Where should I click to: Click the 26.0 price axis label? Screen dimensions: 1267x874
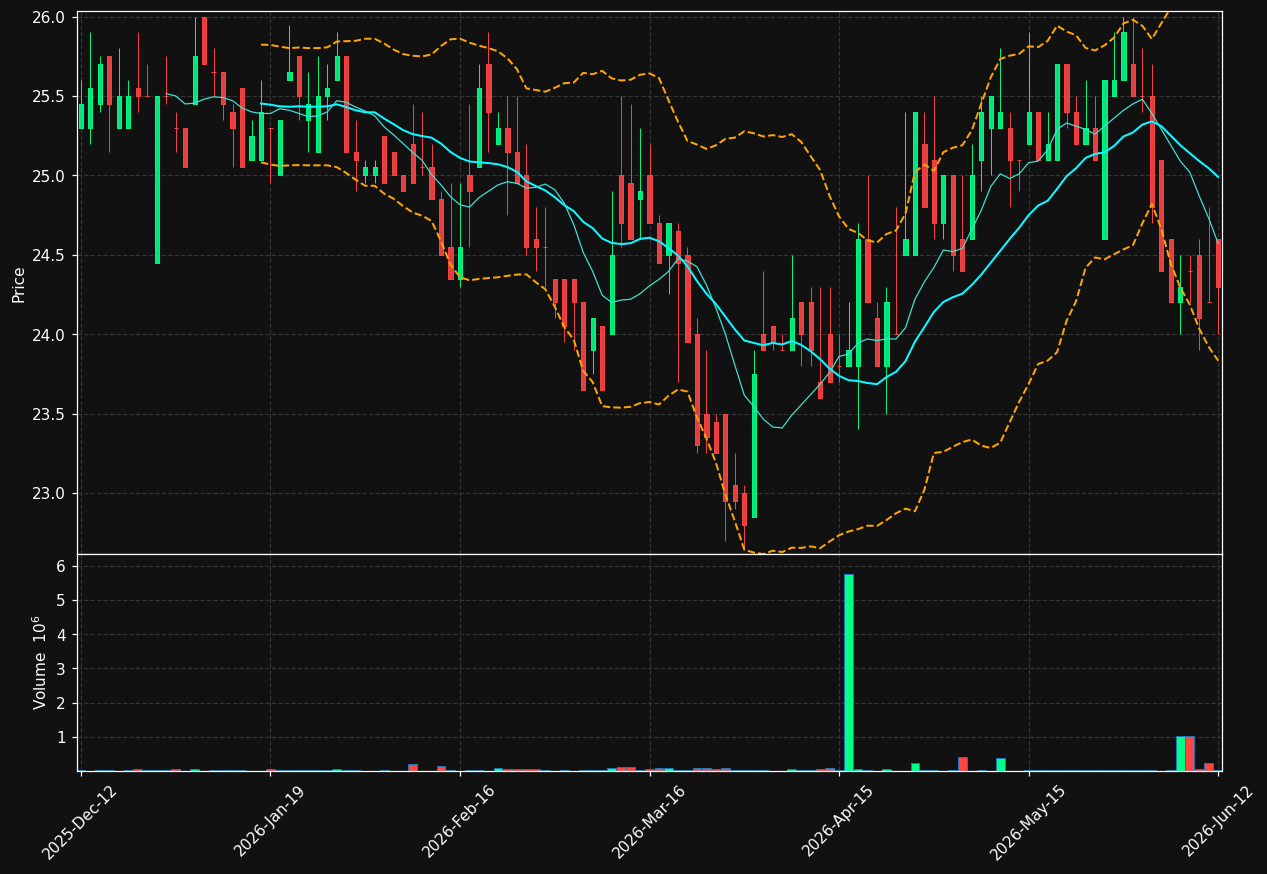click(x=50, y=18)
